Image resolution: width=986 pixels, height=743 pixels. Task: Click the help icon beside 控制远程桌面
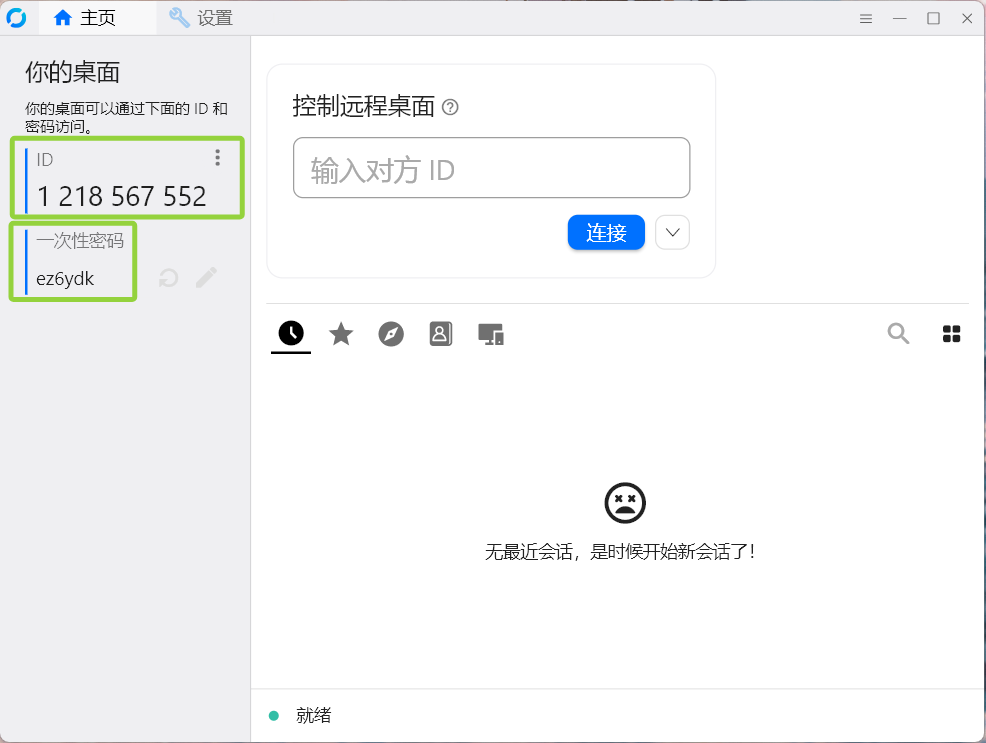[x=450, y=107]
